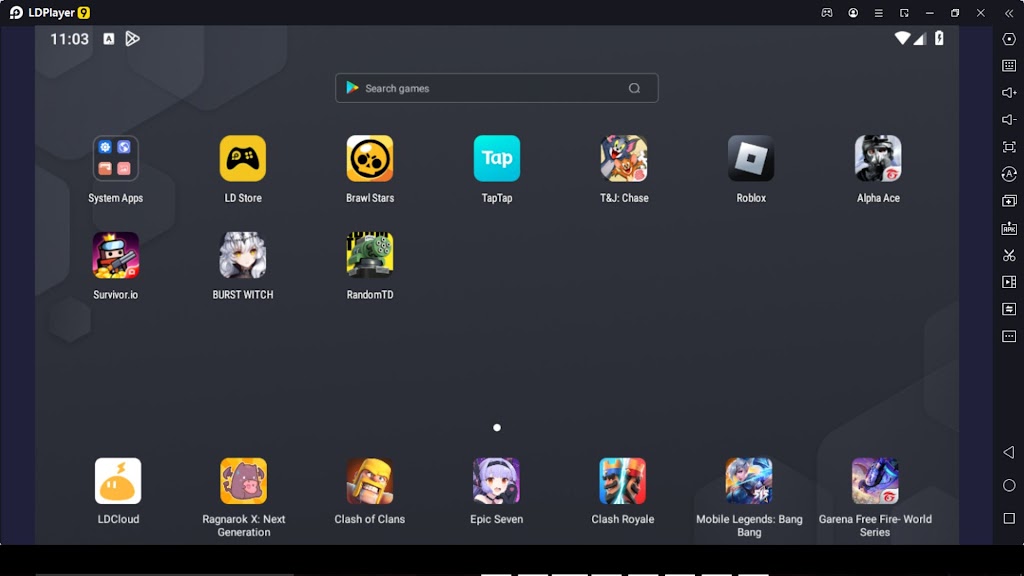1024x576 pixels.
Task: Open BURST WITCH game
Action: coord(243,255)
